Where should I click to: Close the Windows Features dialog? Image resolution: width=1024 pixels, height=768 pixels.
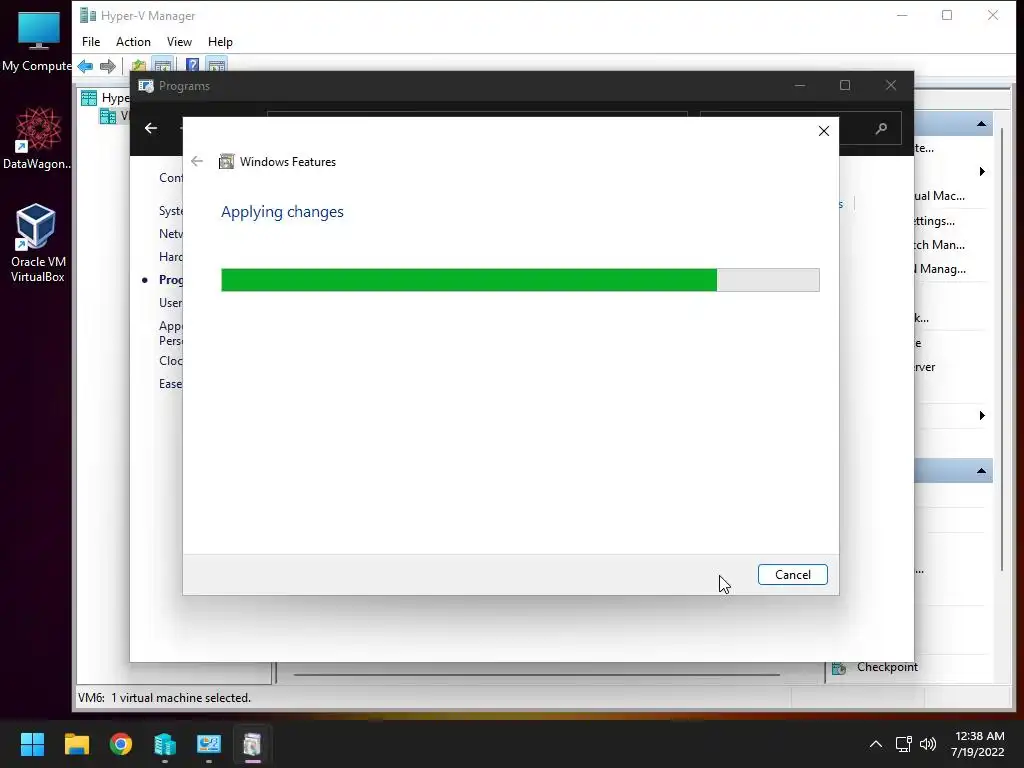pyautogui.click(x=824, y=131)
